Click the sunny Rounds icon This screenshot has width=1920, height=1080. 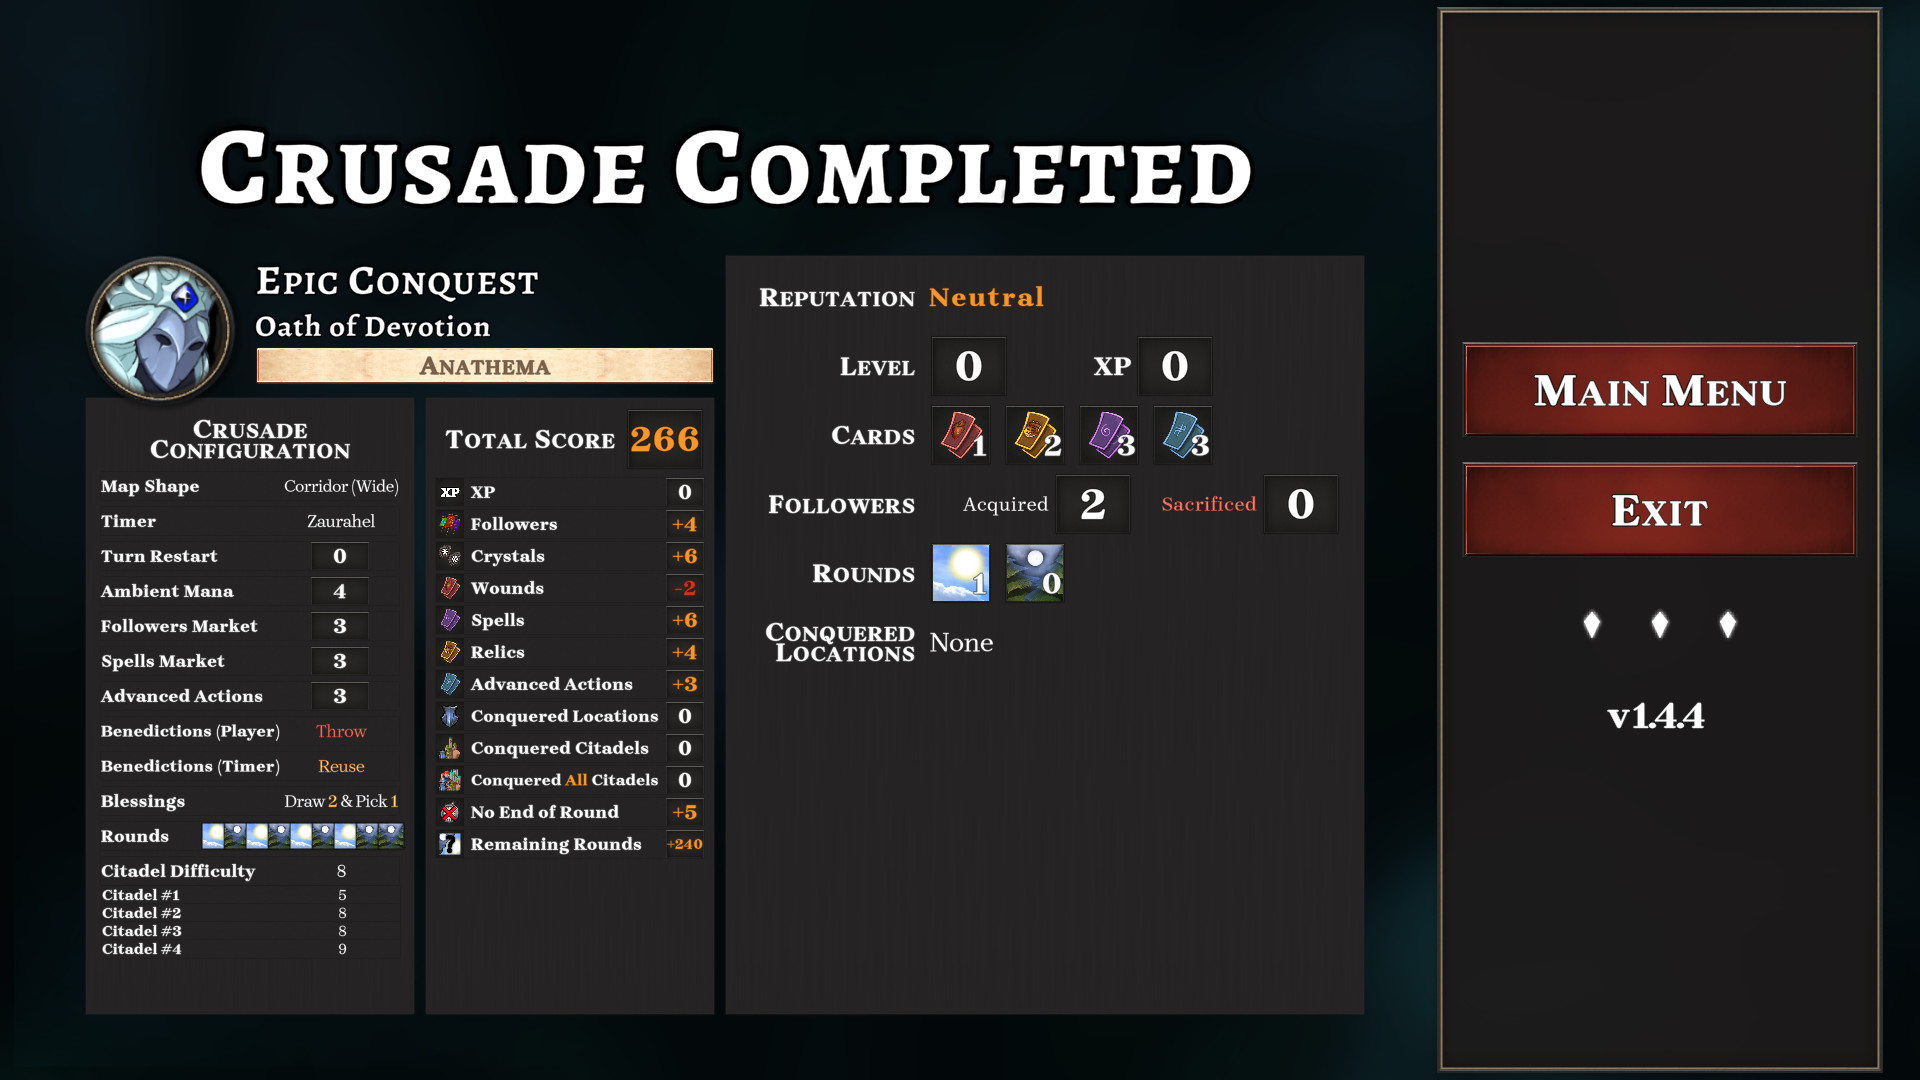(x=961, y=572)
